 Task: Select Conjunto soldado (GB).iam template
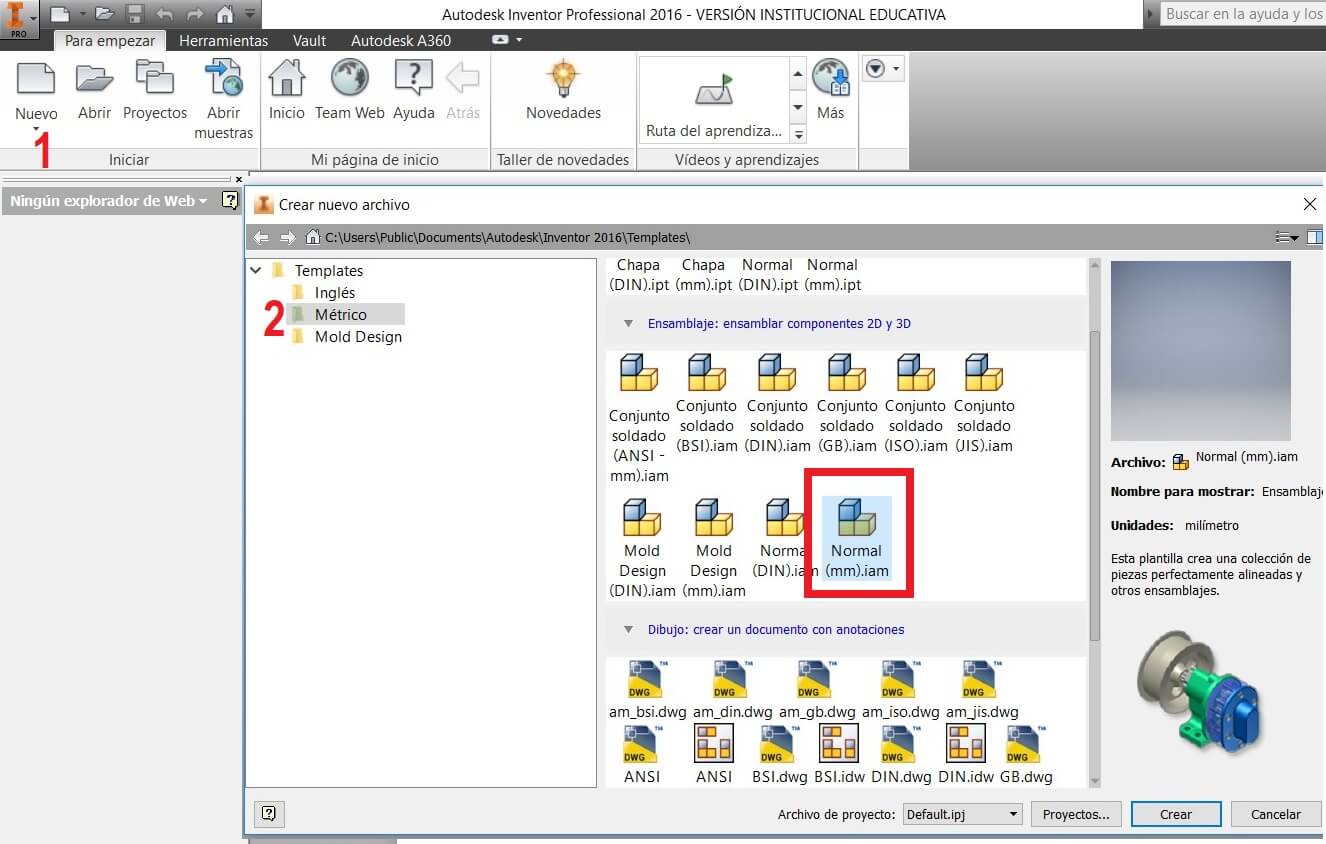click(847, 404)
